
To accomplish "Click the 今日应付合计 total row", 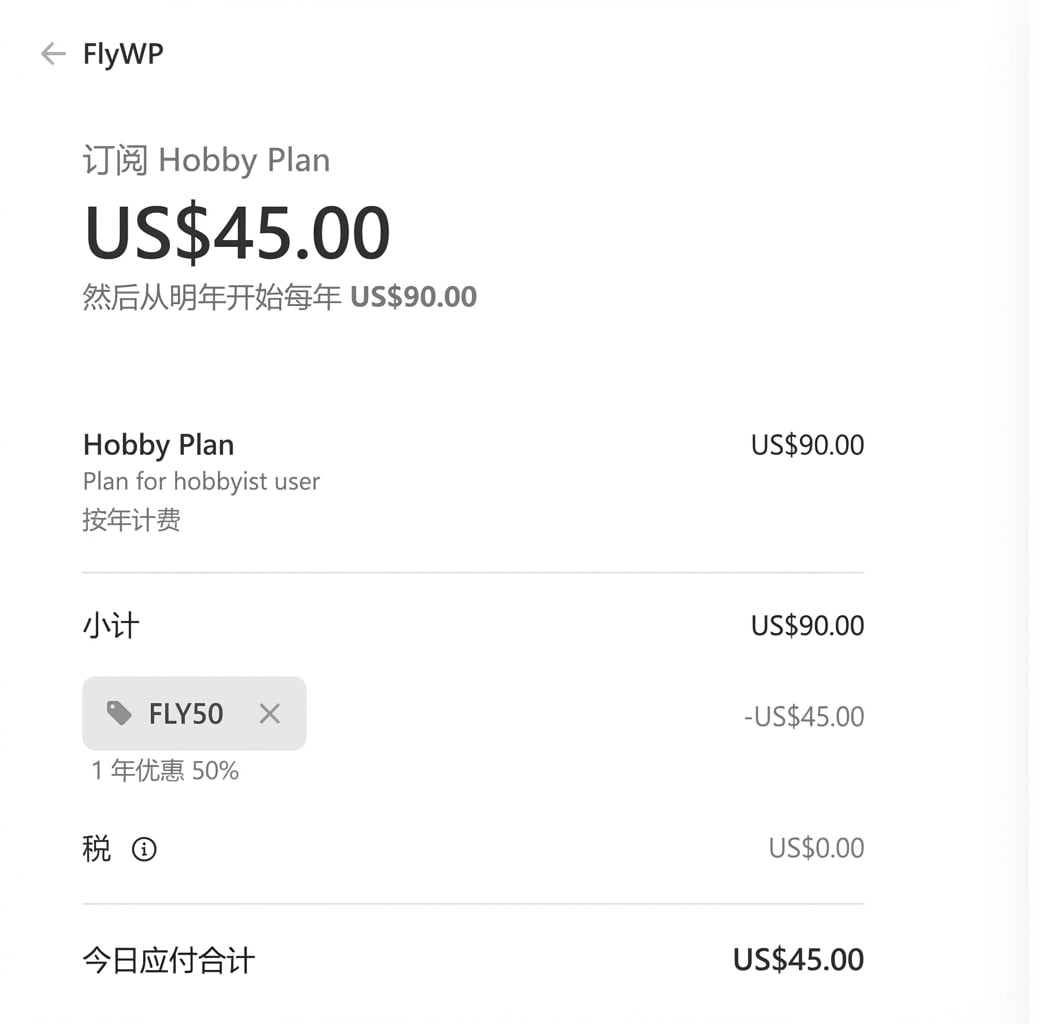I will coord(168,959).
